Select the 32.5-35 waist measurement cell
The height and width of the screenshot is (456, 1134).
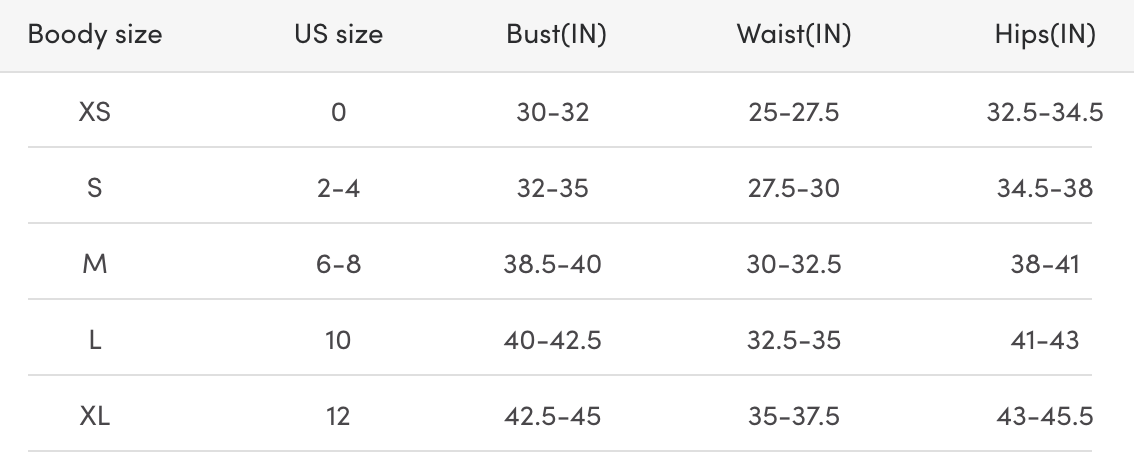[x=794, y=340]
